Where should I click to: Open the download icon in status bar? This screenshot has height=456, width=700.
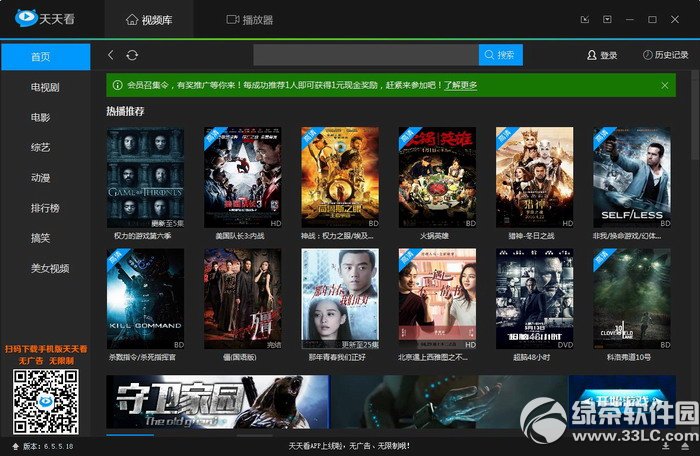tap(666, 446)
